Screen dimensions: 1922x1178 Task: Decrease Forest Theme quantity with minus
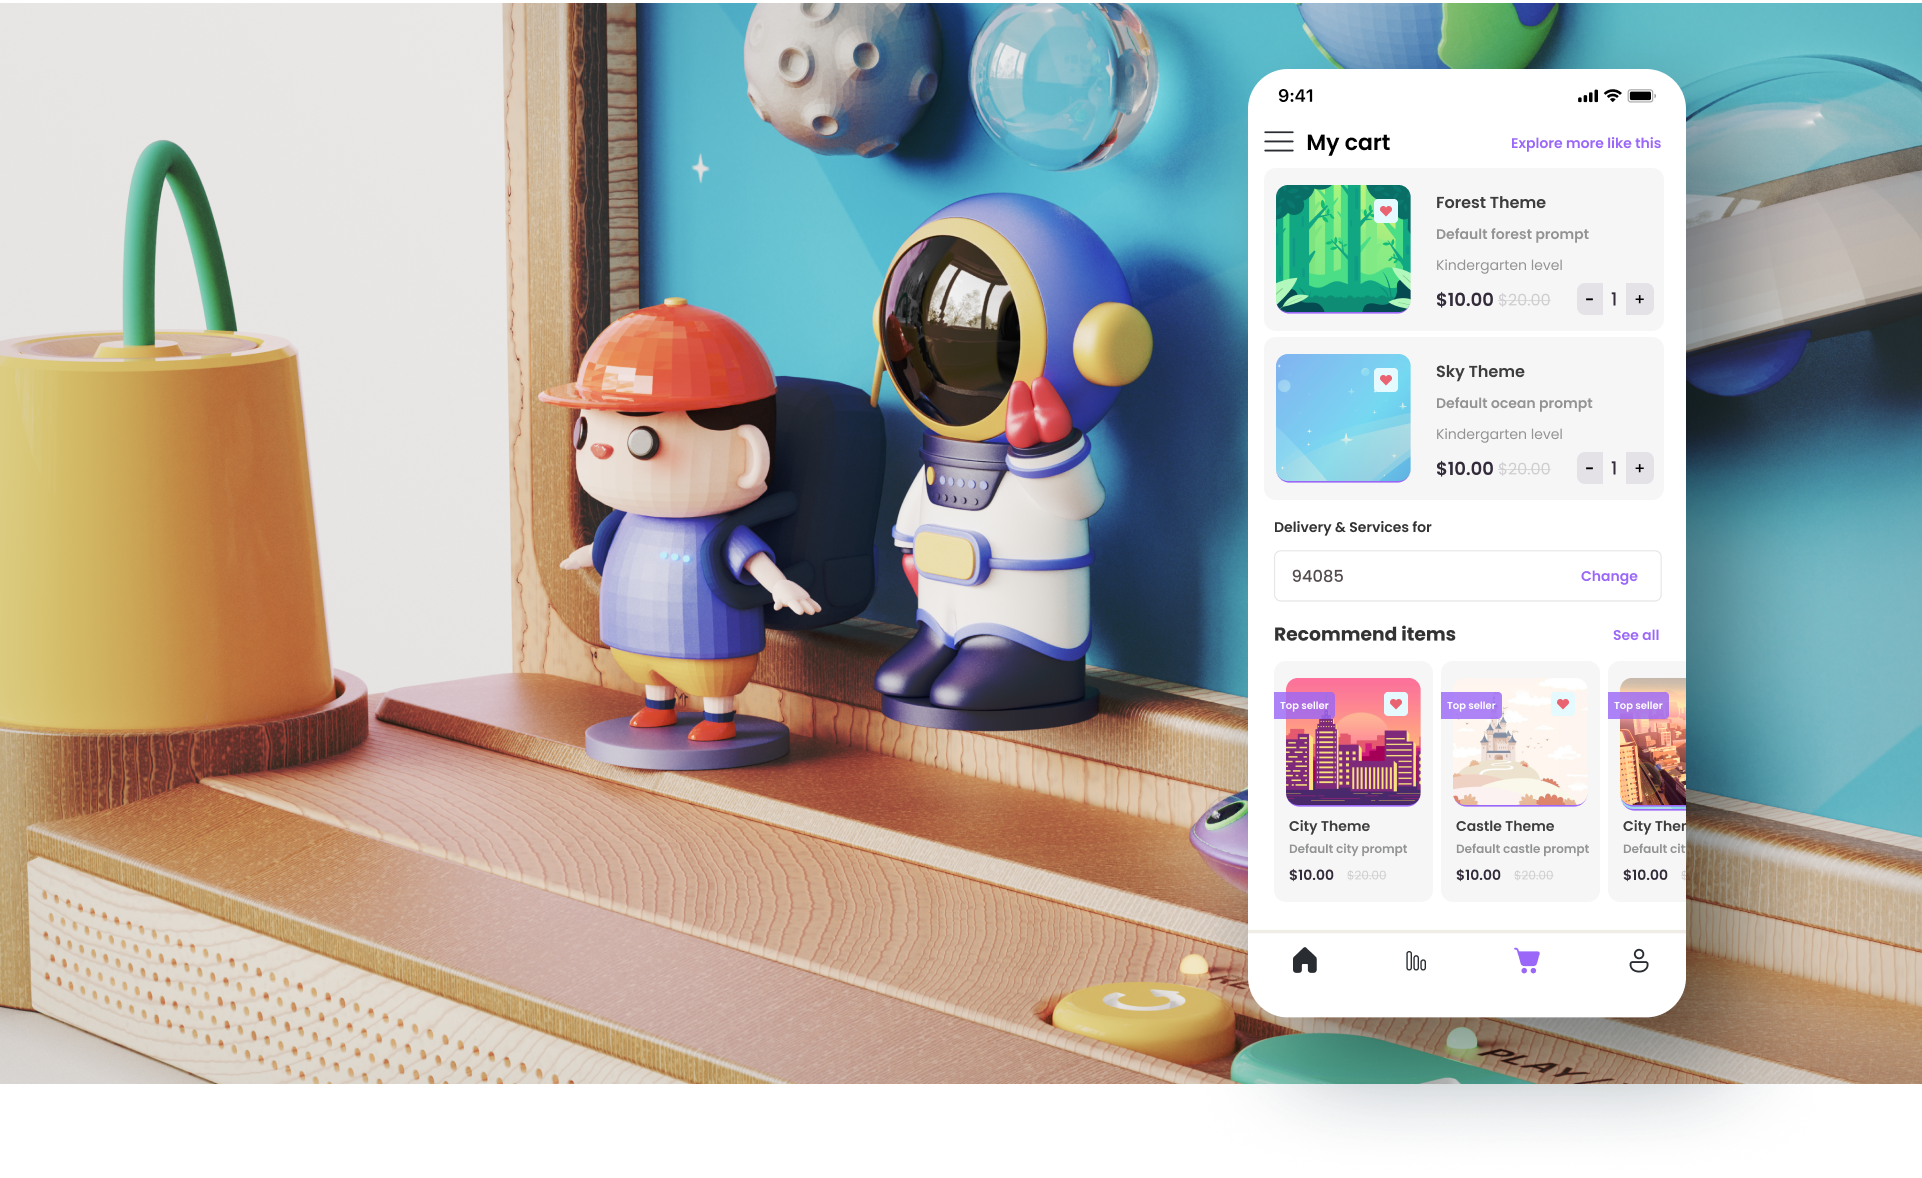point(1589,299)
